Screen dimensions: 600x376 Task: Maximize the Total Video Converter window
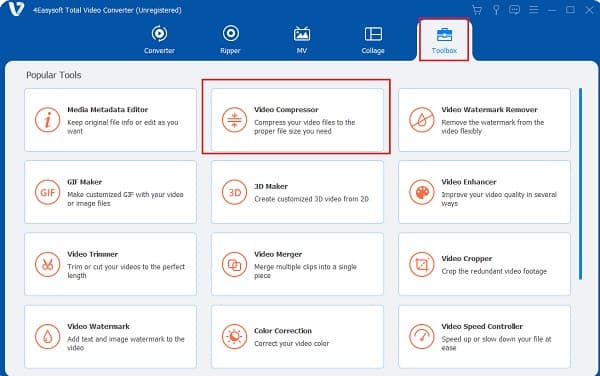(x=570, y=10)
